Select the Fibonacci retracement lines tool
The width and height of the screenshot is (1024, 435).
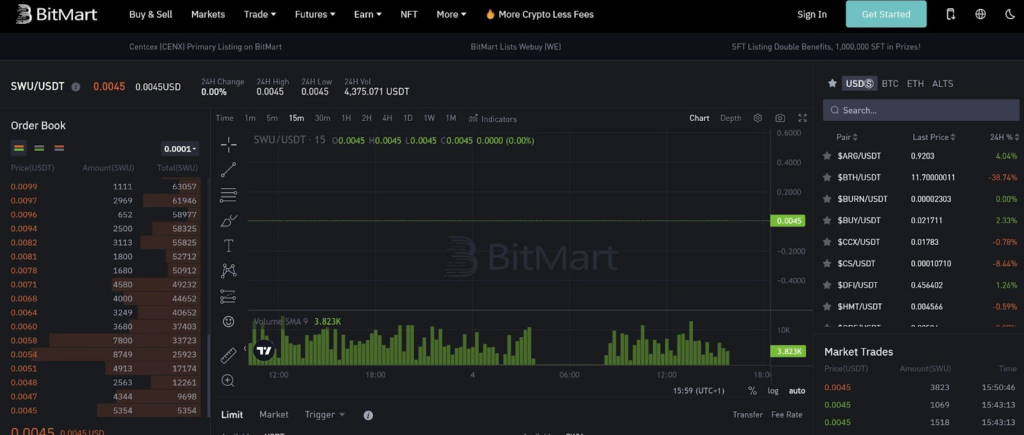coord(228,195)
